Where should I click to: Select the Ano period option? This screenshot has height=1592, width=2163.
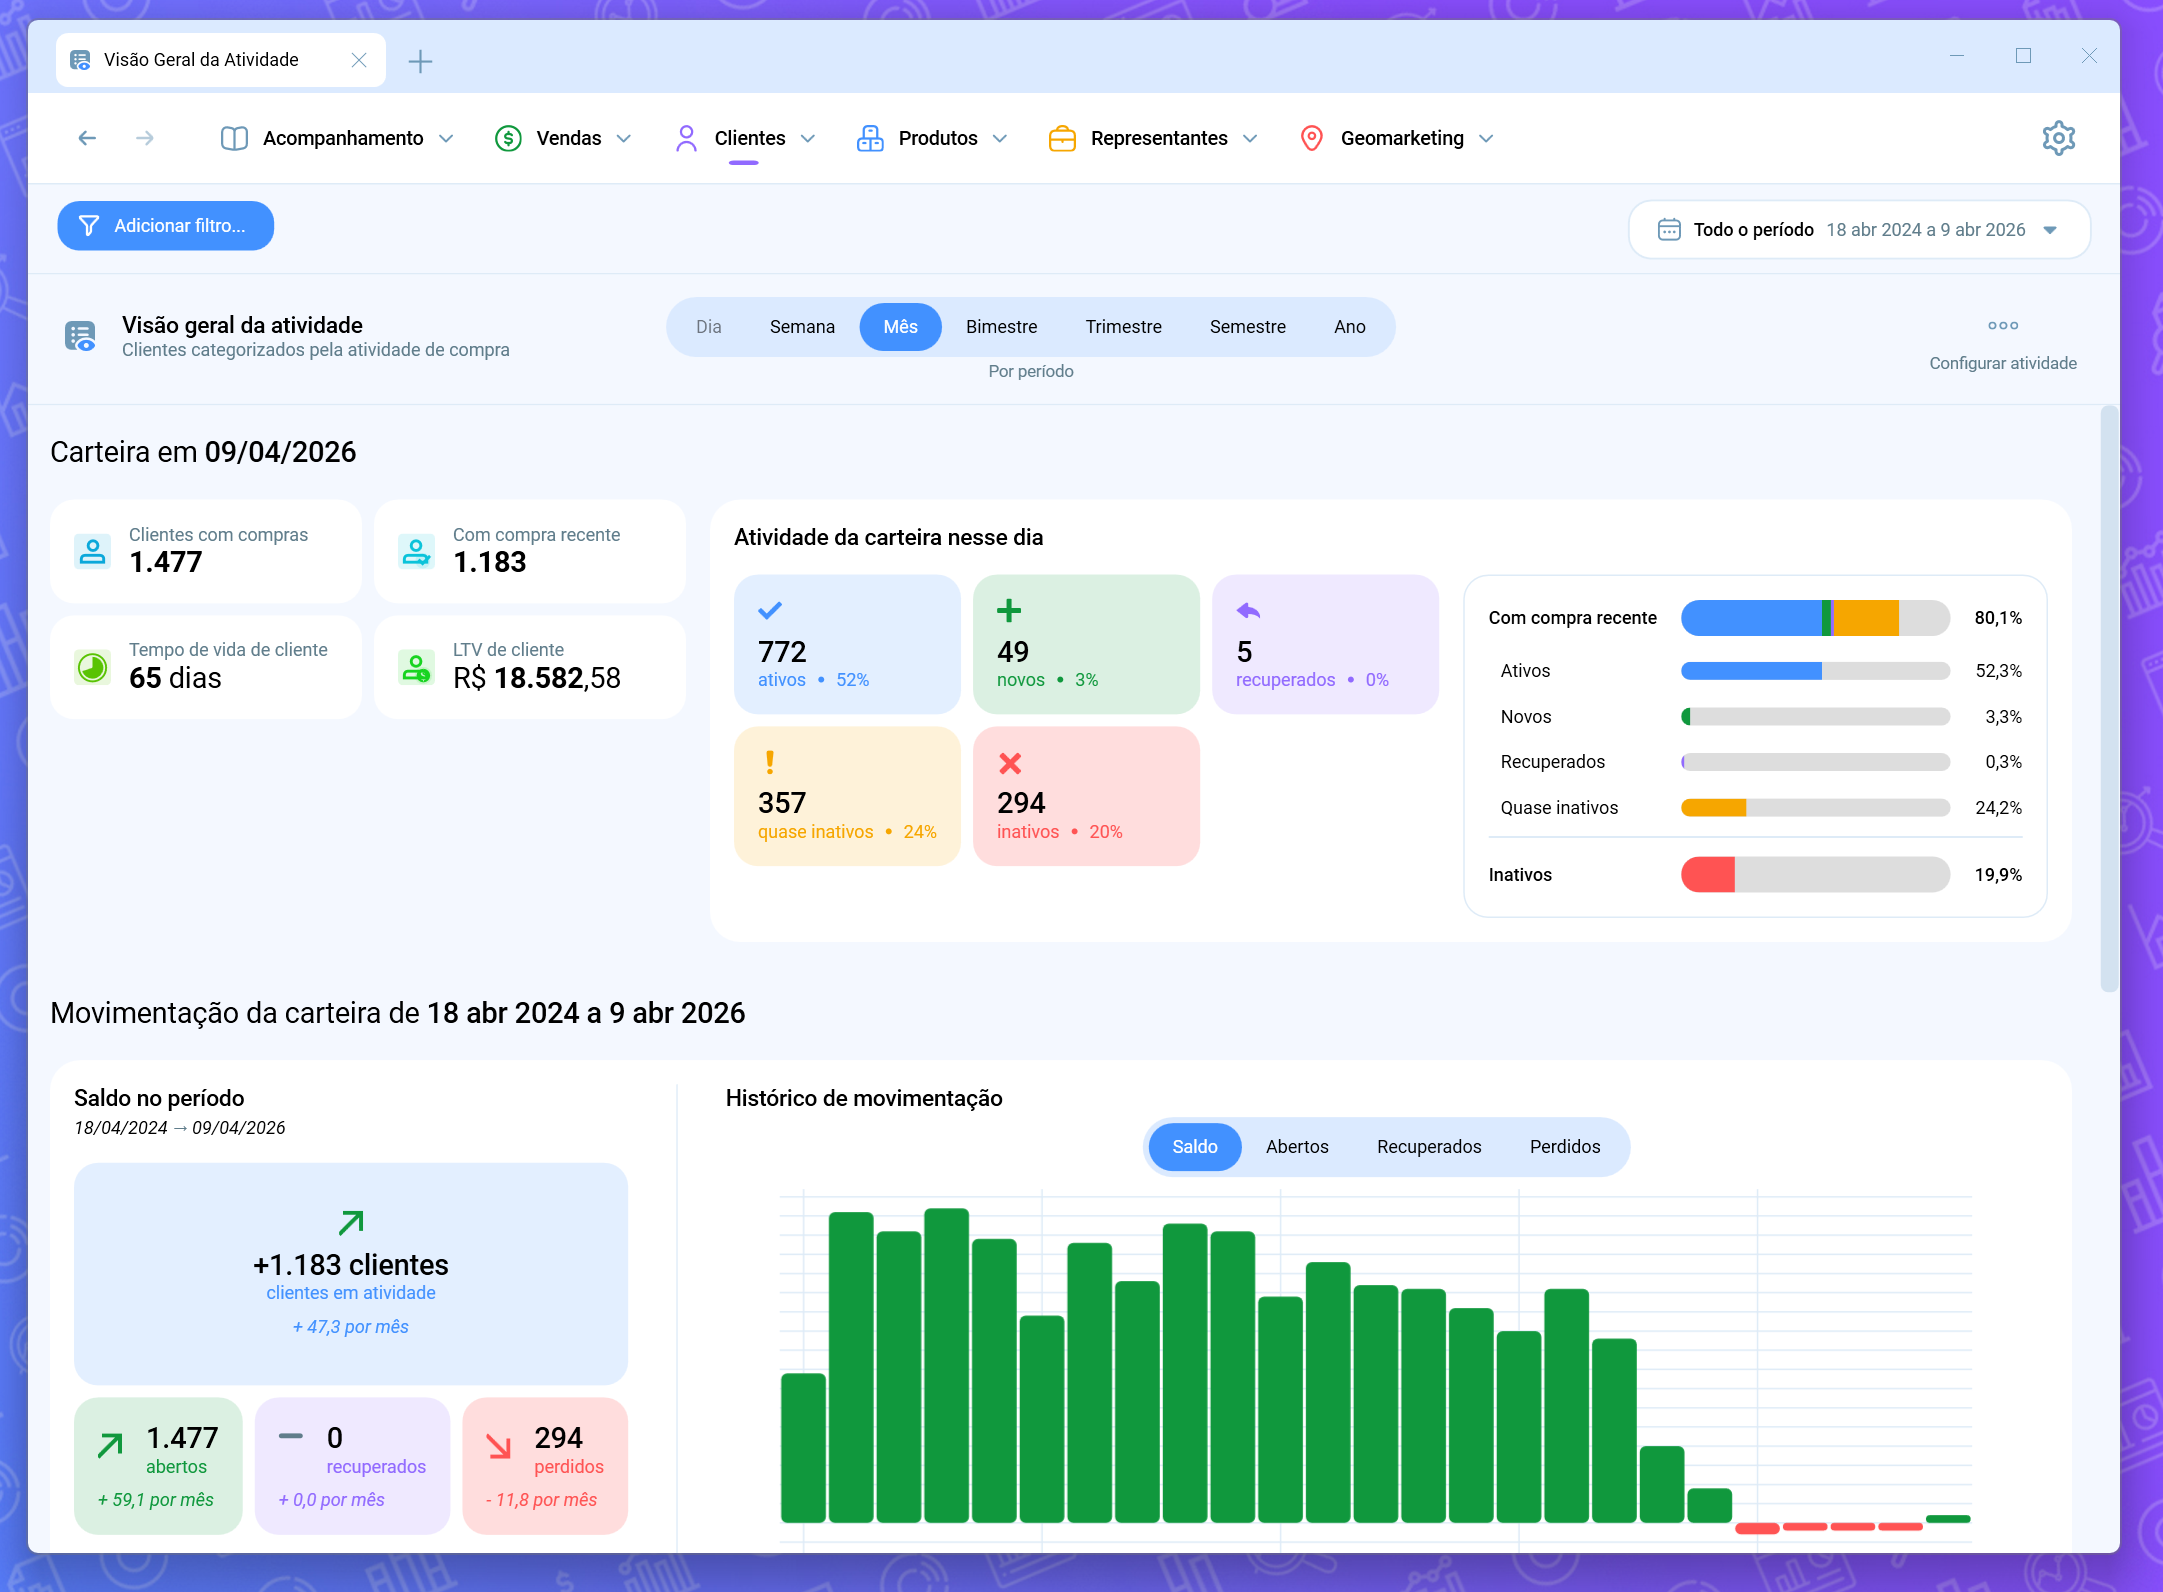pos(1349,327)
